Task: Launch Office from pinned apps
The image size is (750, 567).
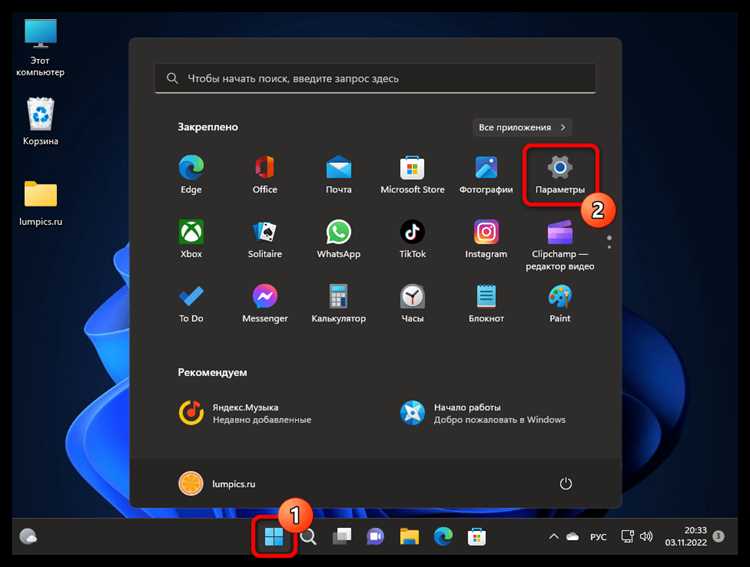Action: click(x=265, y=174)
